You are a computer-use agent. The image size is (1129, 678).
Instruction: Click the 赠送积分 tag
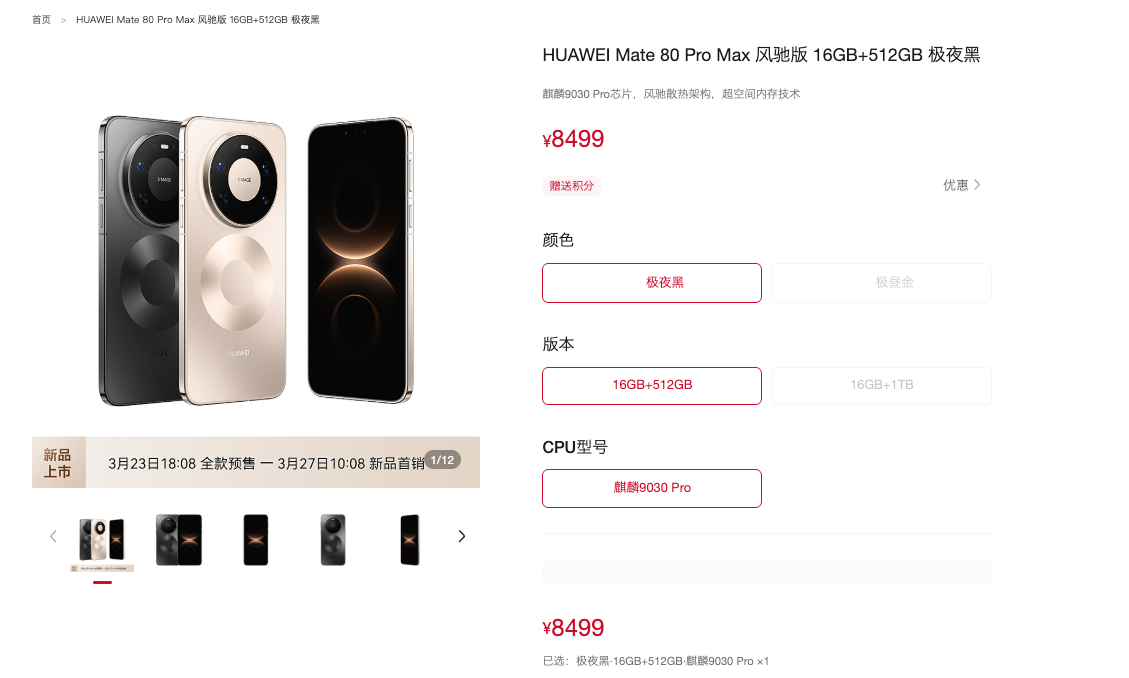pos(572,186)
